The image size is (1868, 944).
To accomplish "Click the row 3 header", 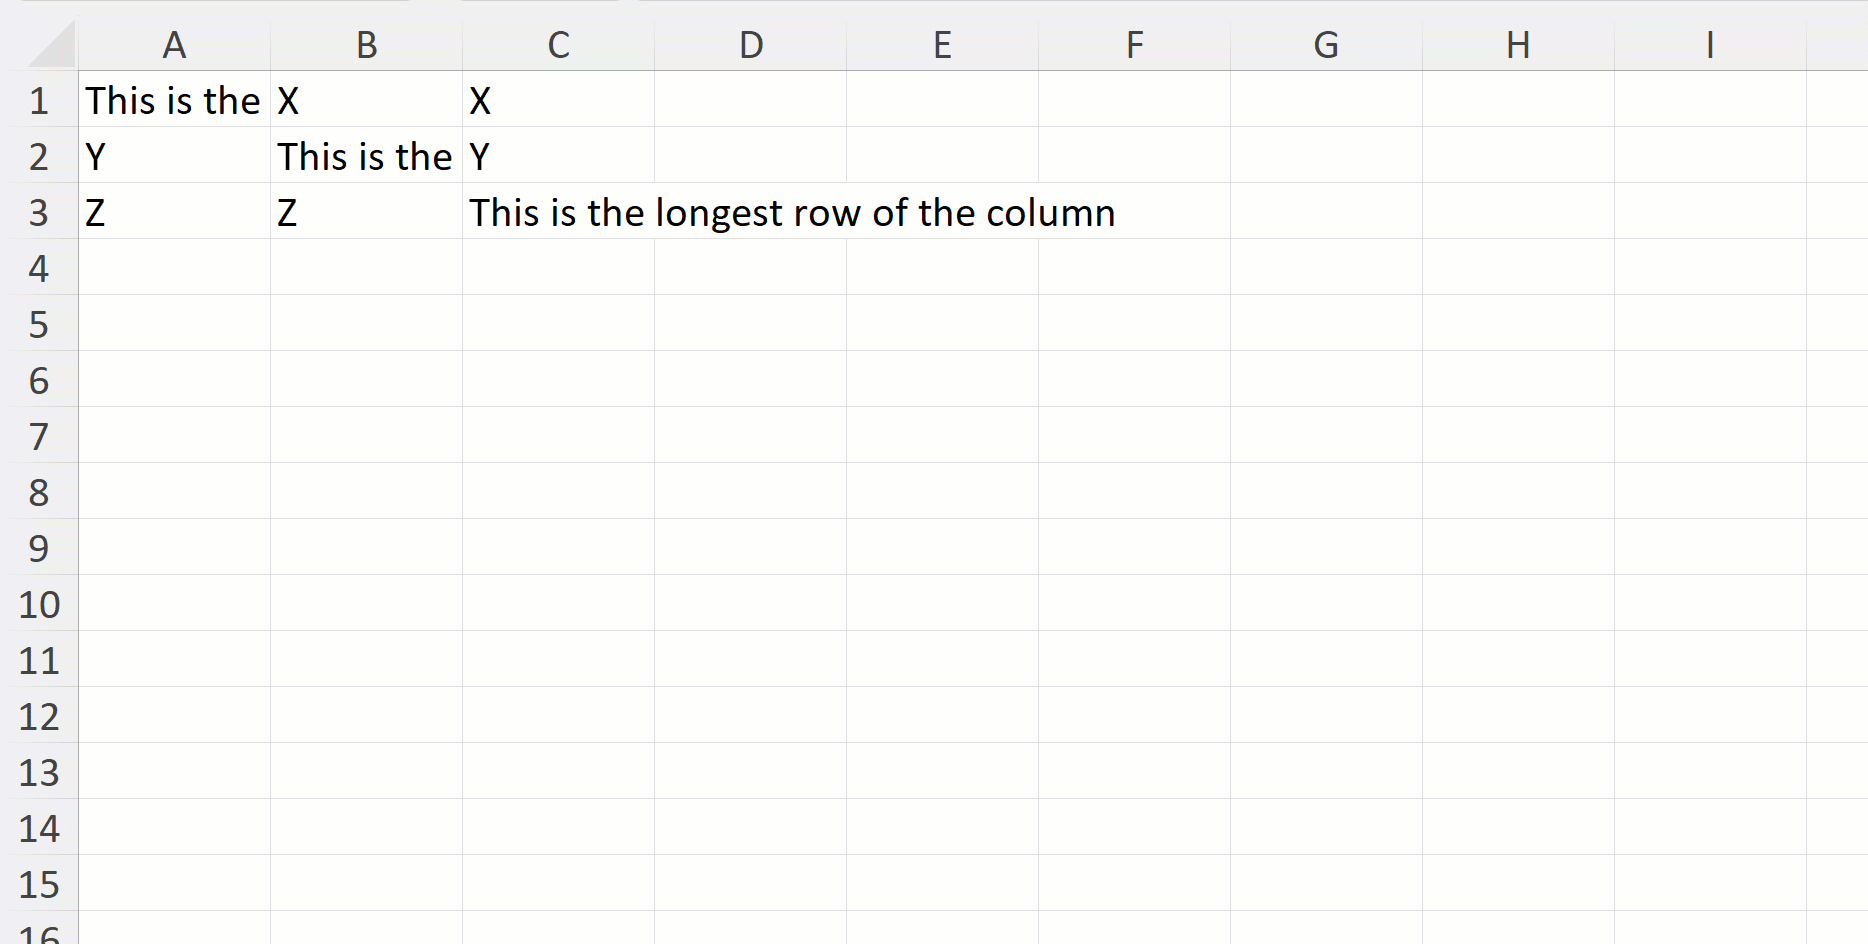I will point(39,212).
